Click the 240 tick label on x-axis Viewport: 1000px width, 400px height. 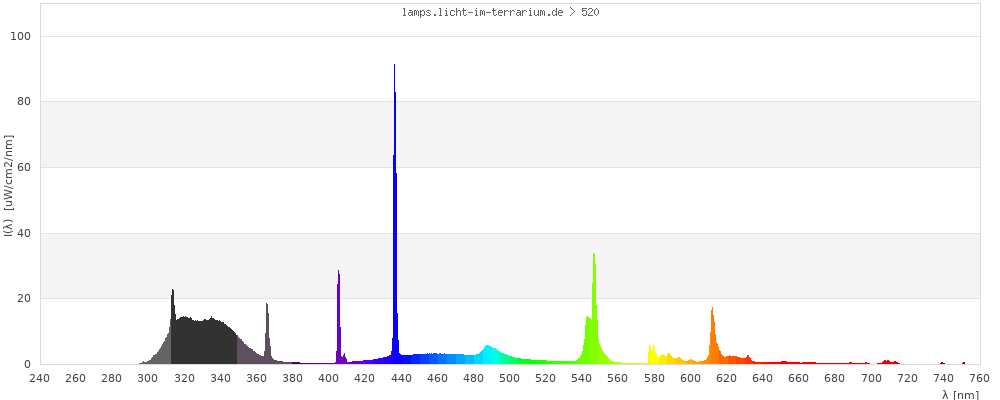[39, 378]
